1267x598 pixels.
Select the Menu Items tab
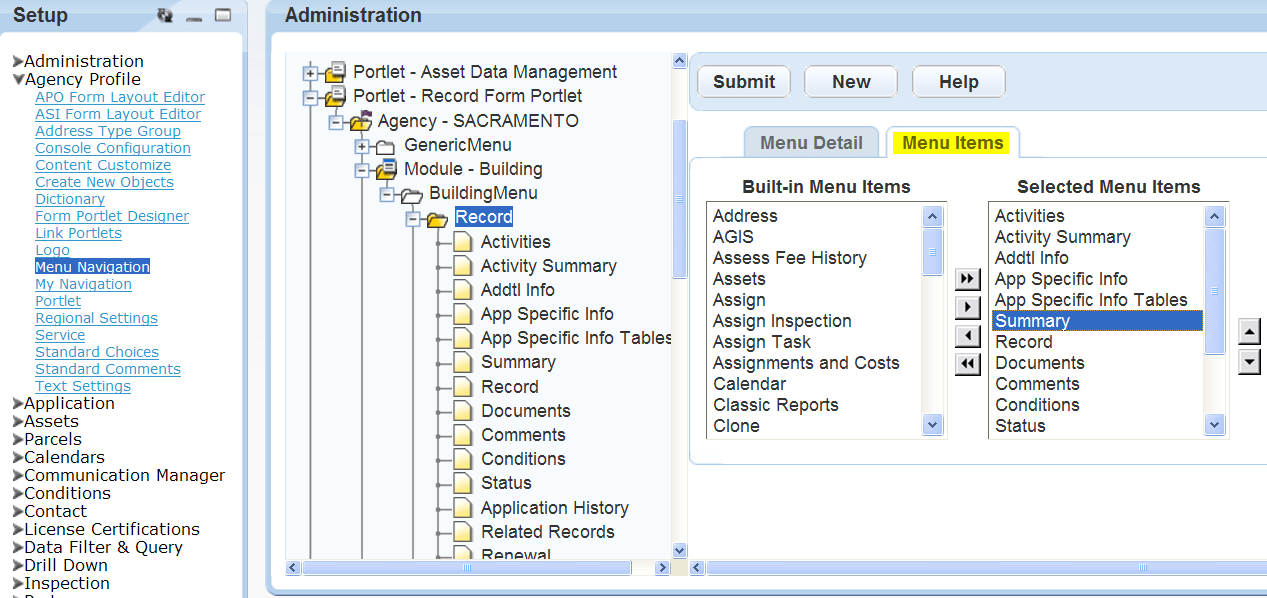point(952,143)
